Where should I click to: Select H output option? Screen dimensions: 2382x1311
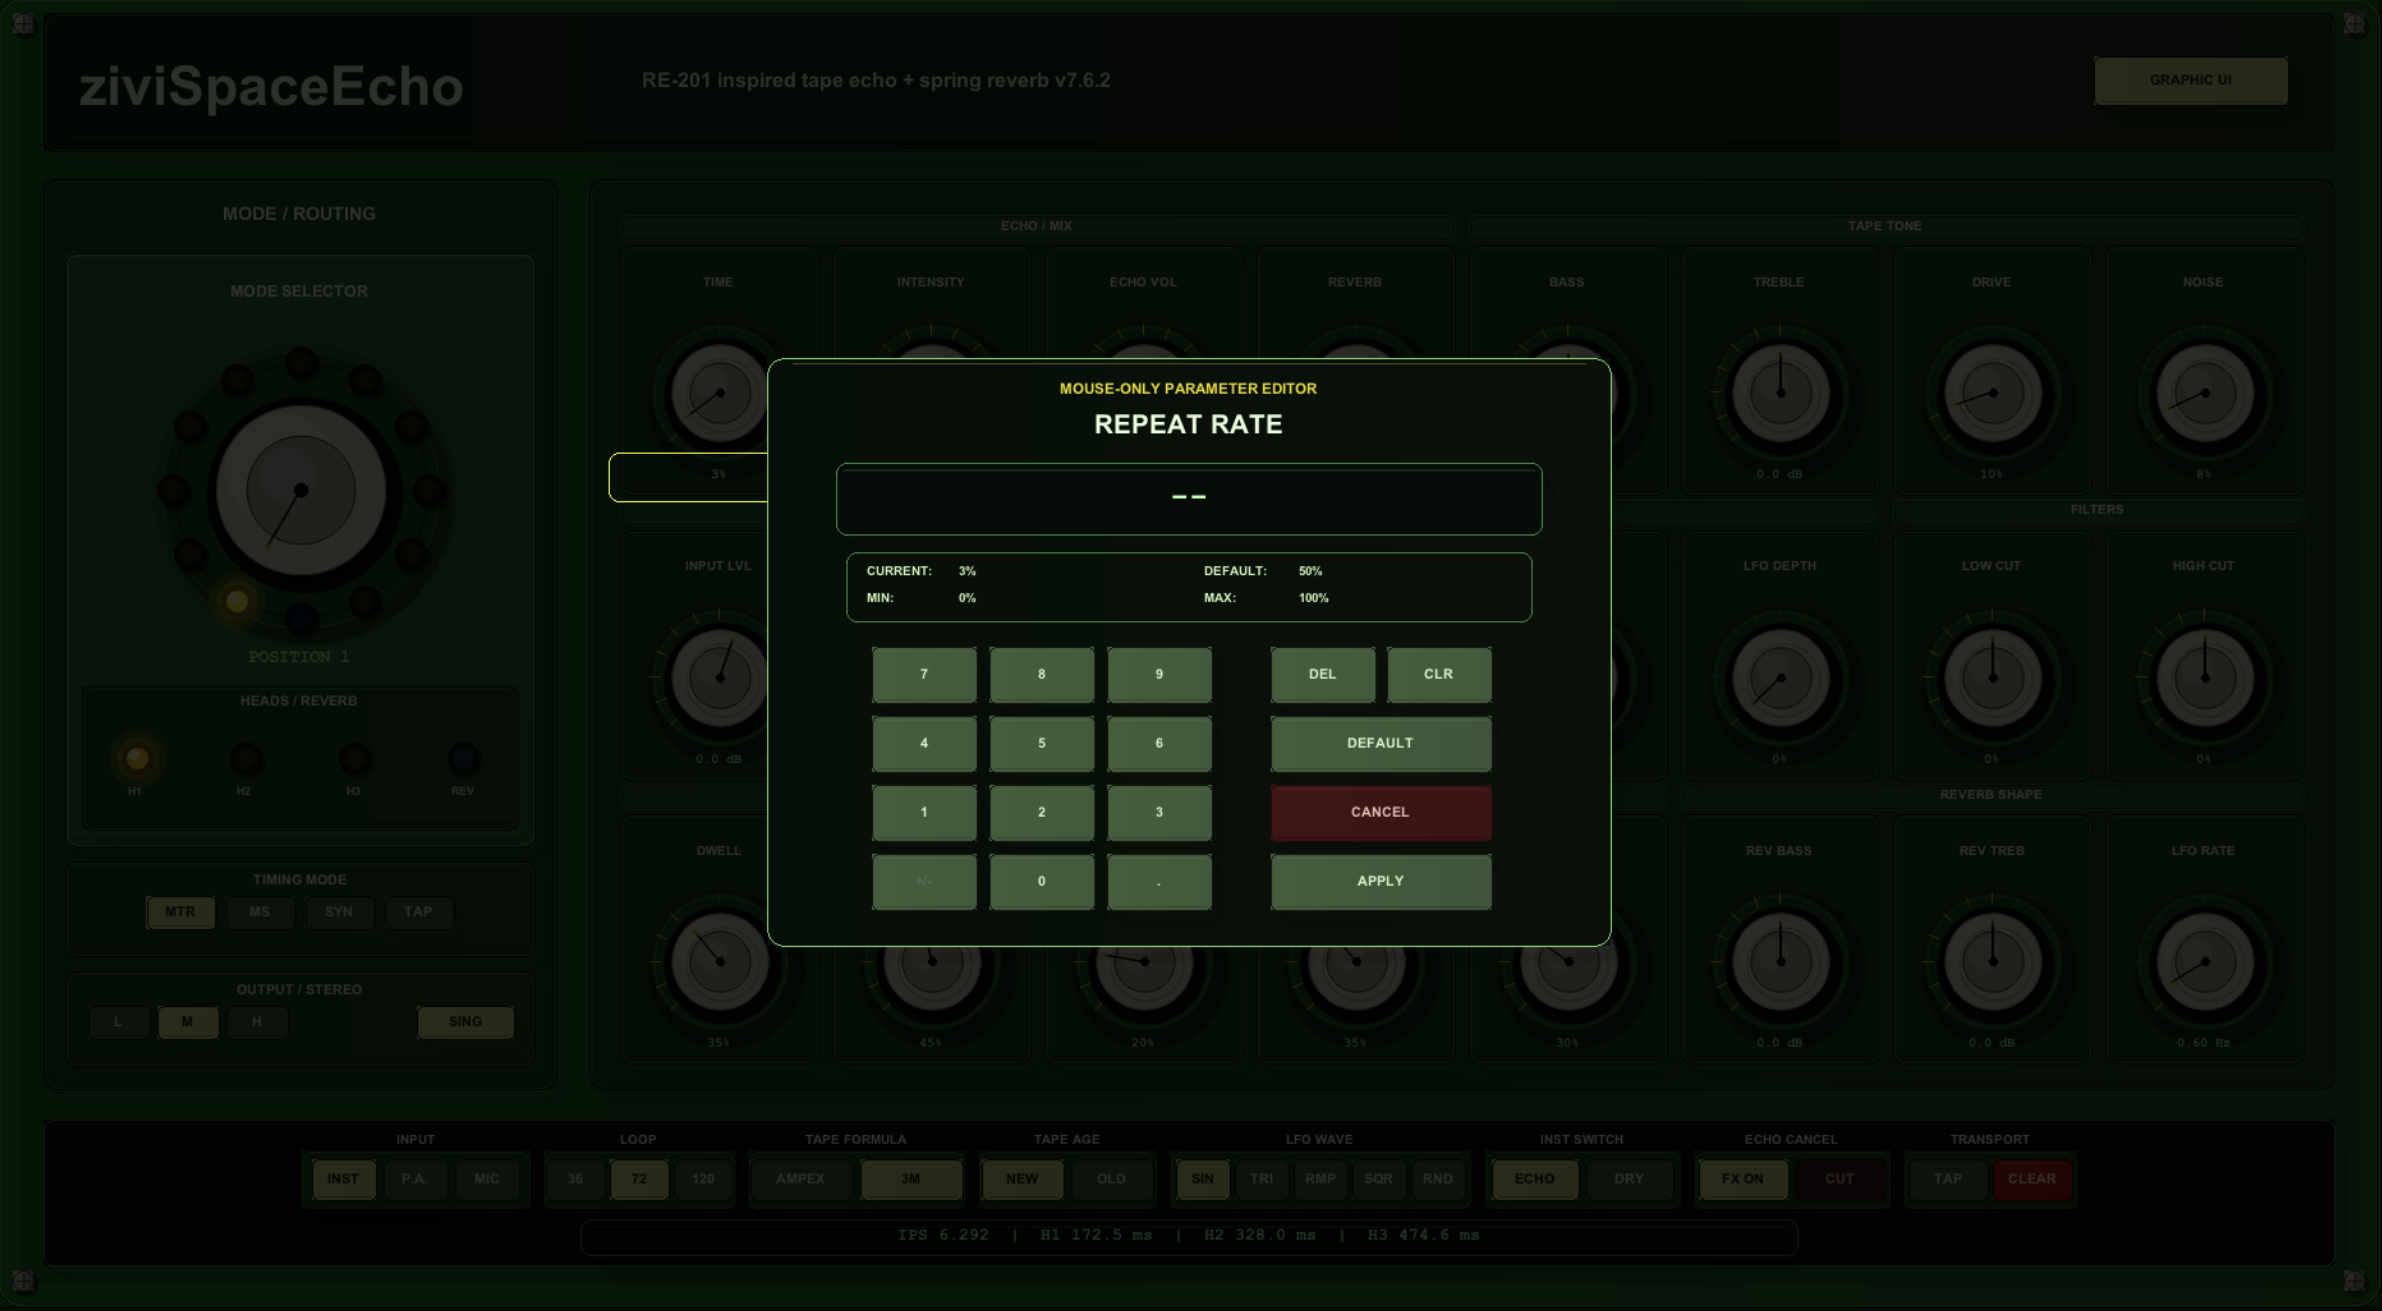(257, 1022)
